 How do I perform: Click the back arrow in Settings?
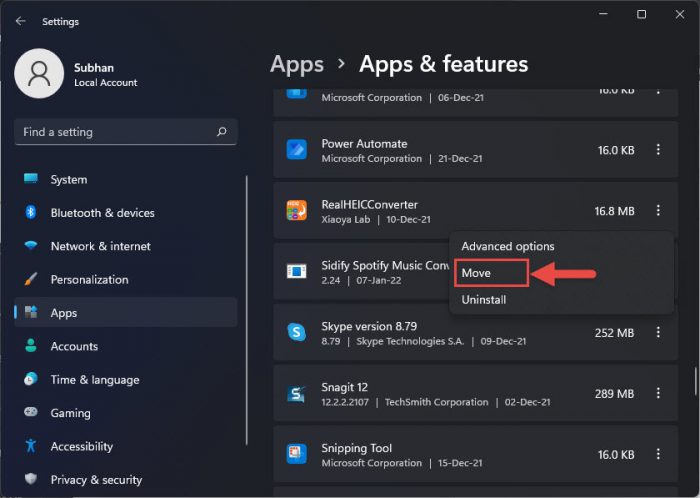pyautogui.click(x=21, y=21)
